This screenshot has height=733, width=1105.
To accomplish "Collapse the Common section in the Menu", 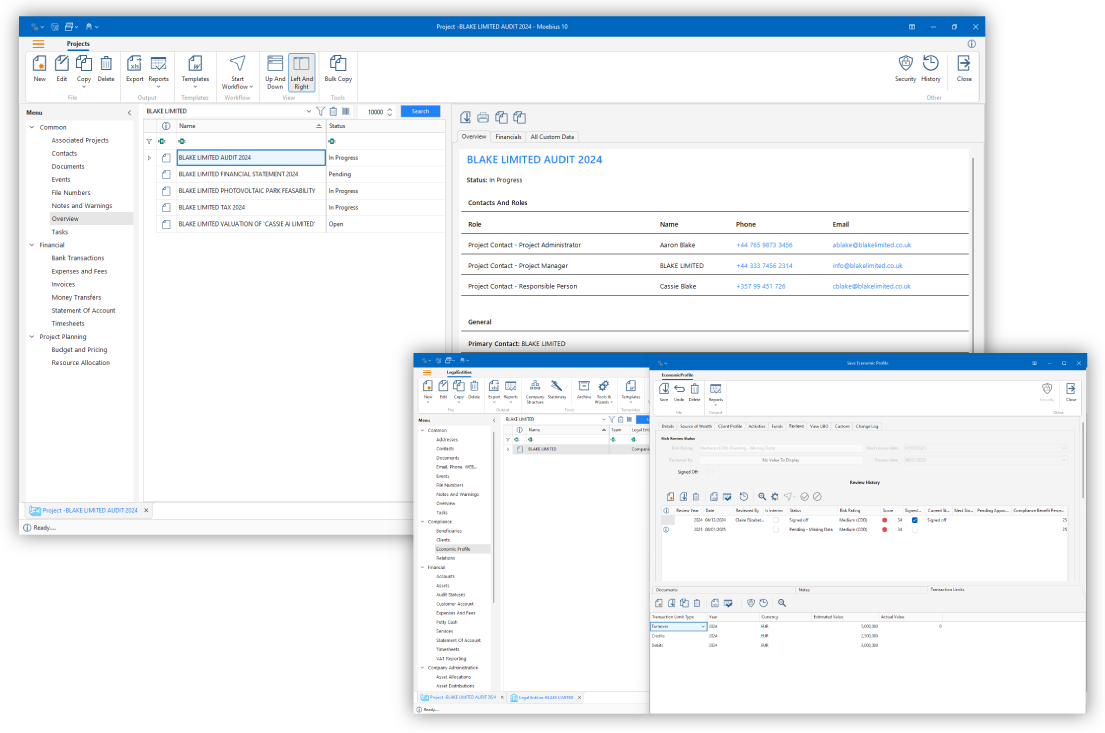I will (32, 127).
